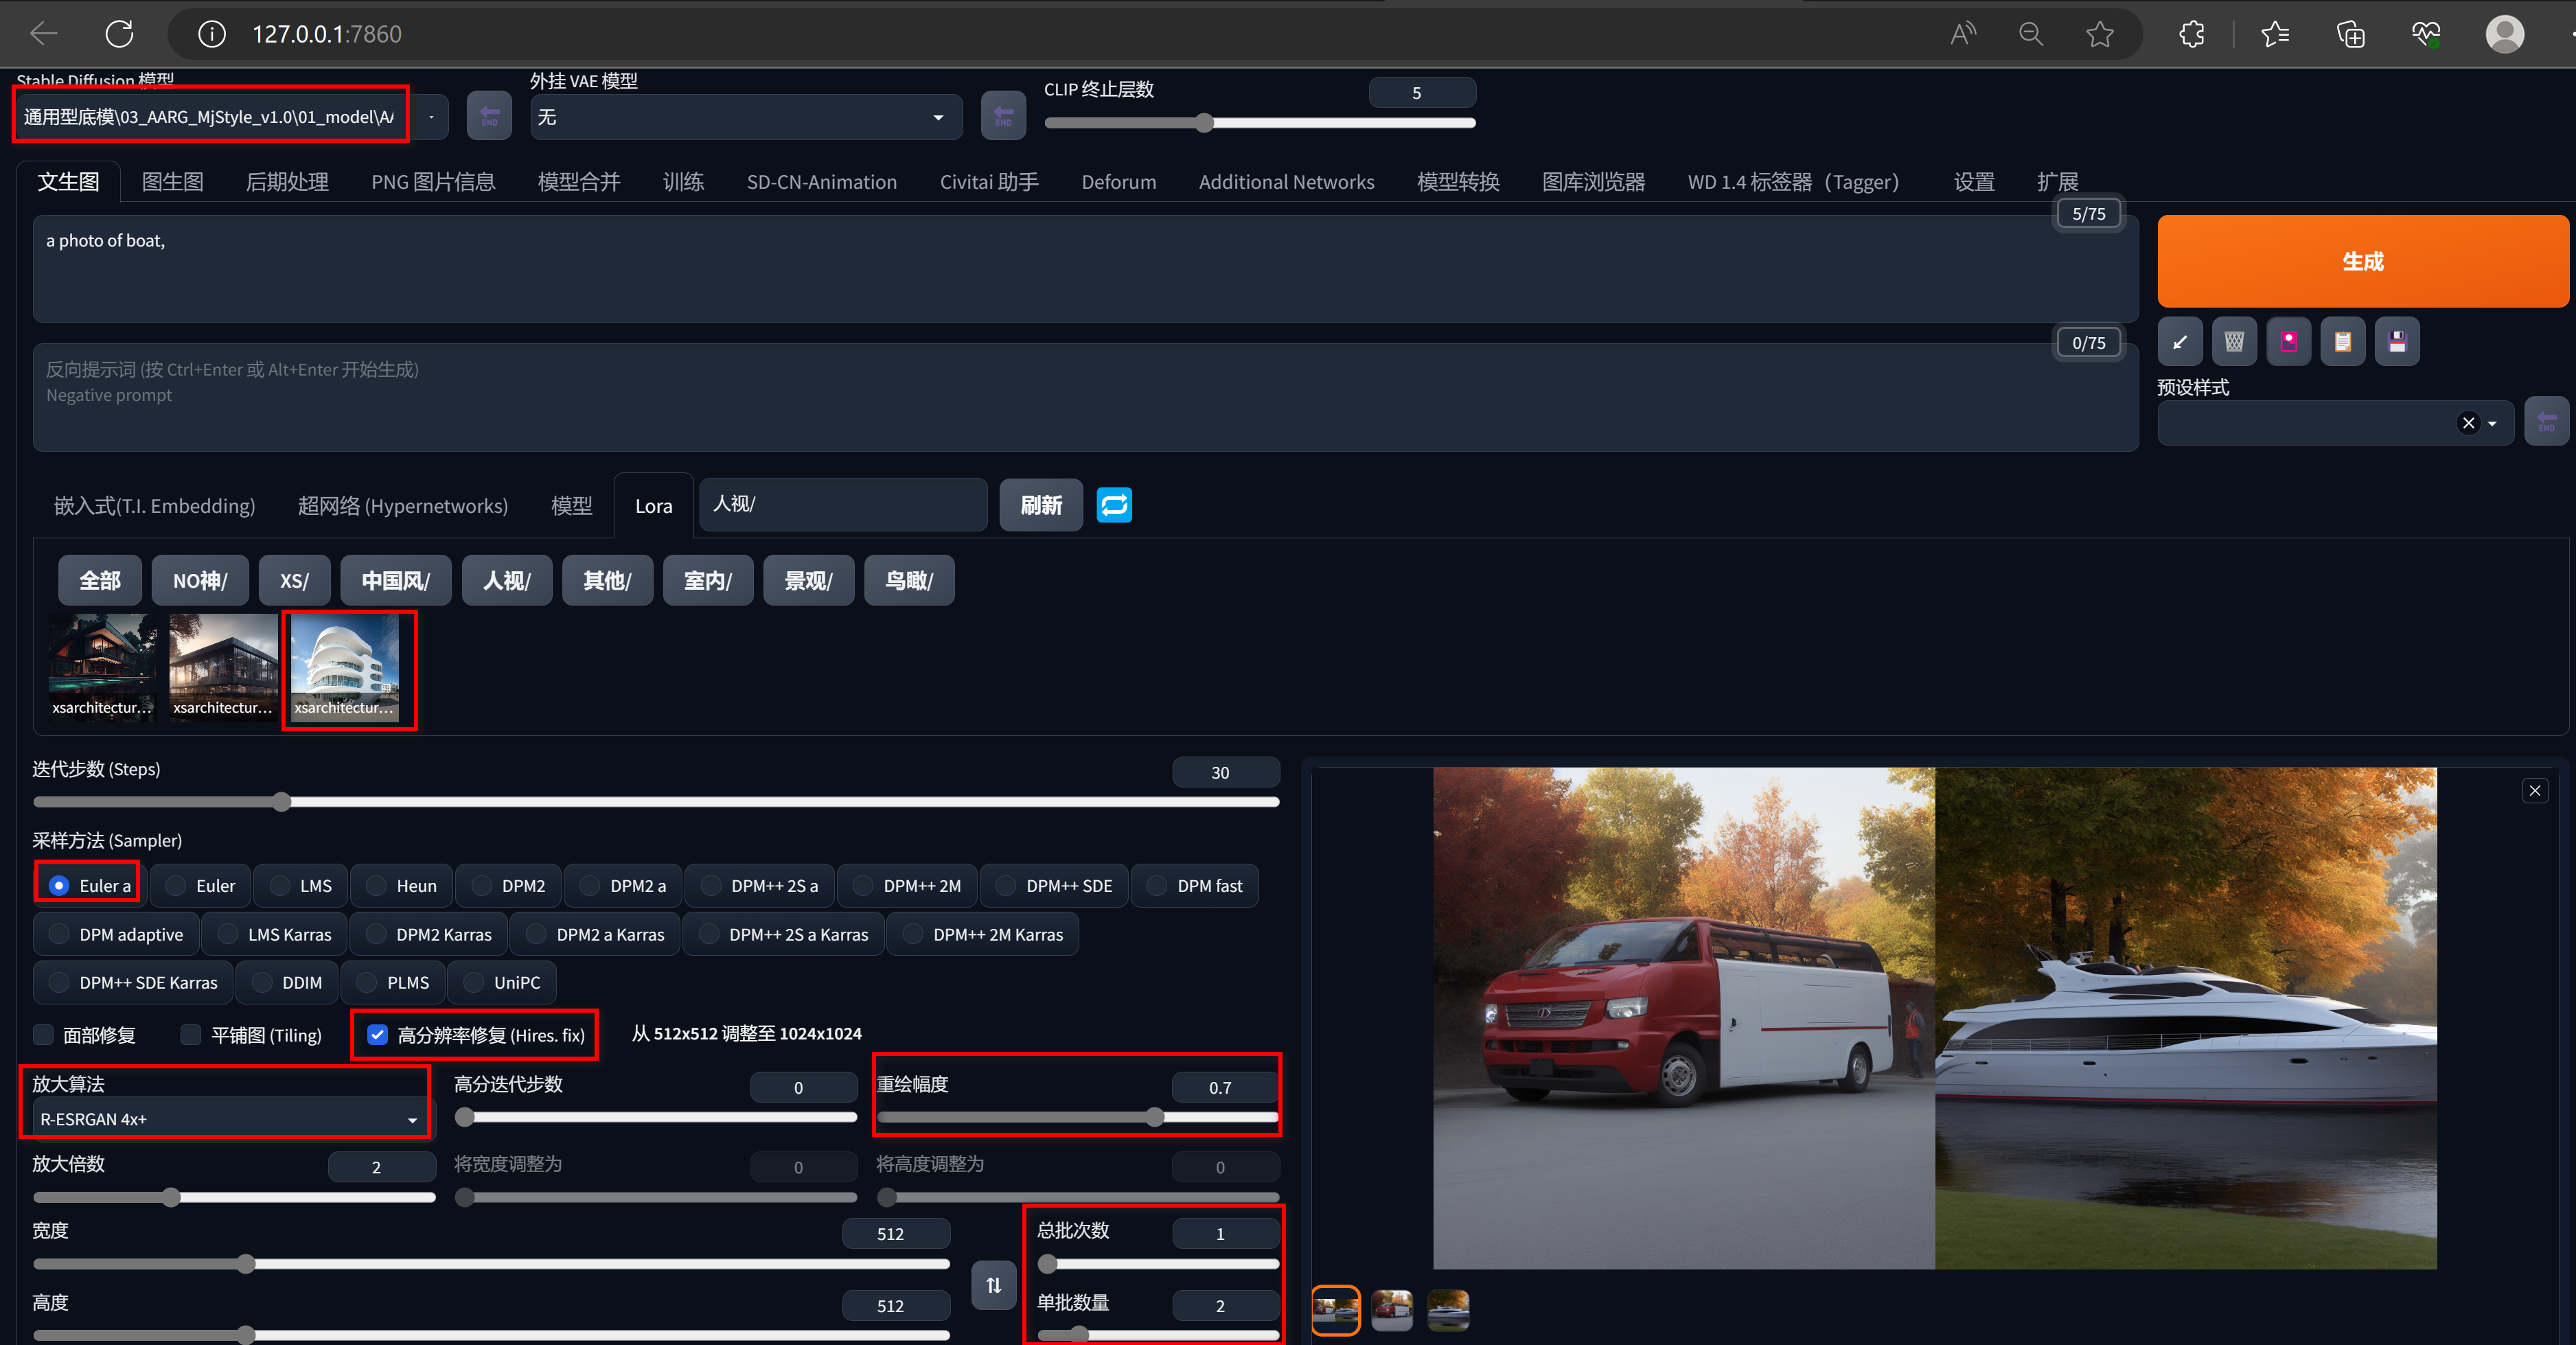
Task: Click the blue refresh icon beside 刷新
Action: tap(1114, 505)
